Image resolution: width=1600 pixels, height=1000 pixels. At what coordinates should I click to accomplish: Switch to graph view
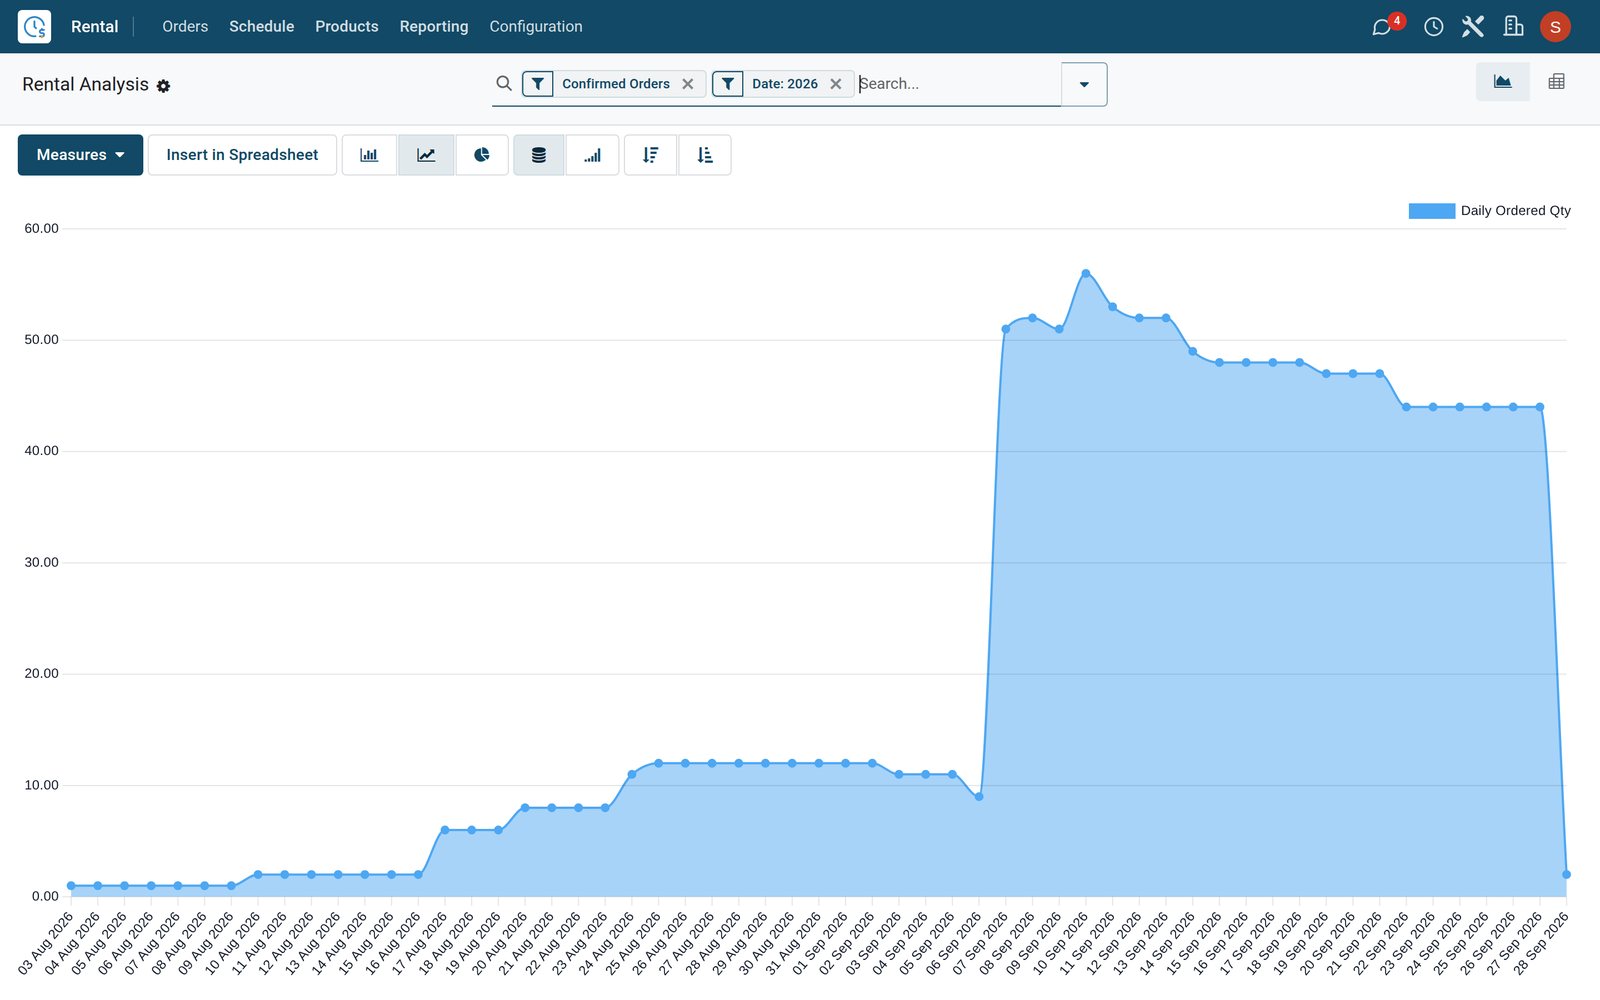pos(1503,82)
